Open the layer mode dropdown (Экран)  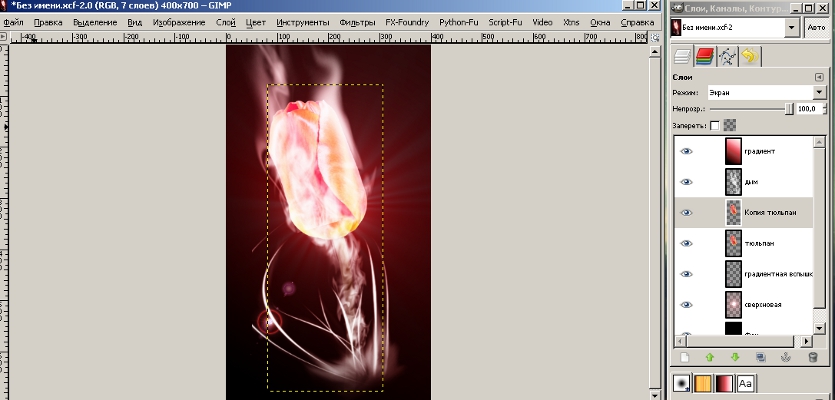767,92
